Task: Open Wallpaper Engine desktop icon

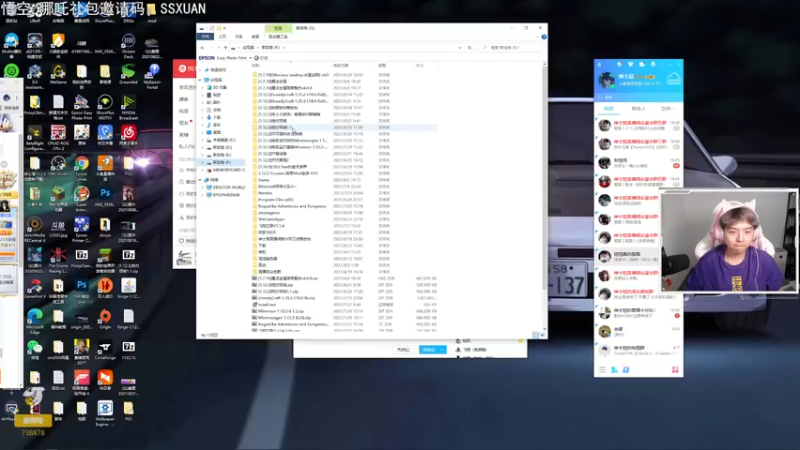Action: pyautogui.click(x=105, y=413)
